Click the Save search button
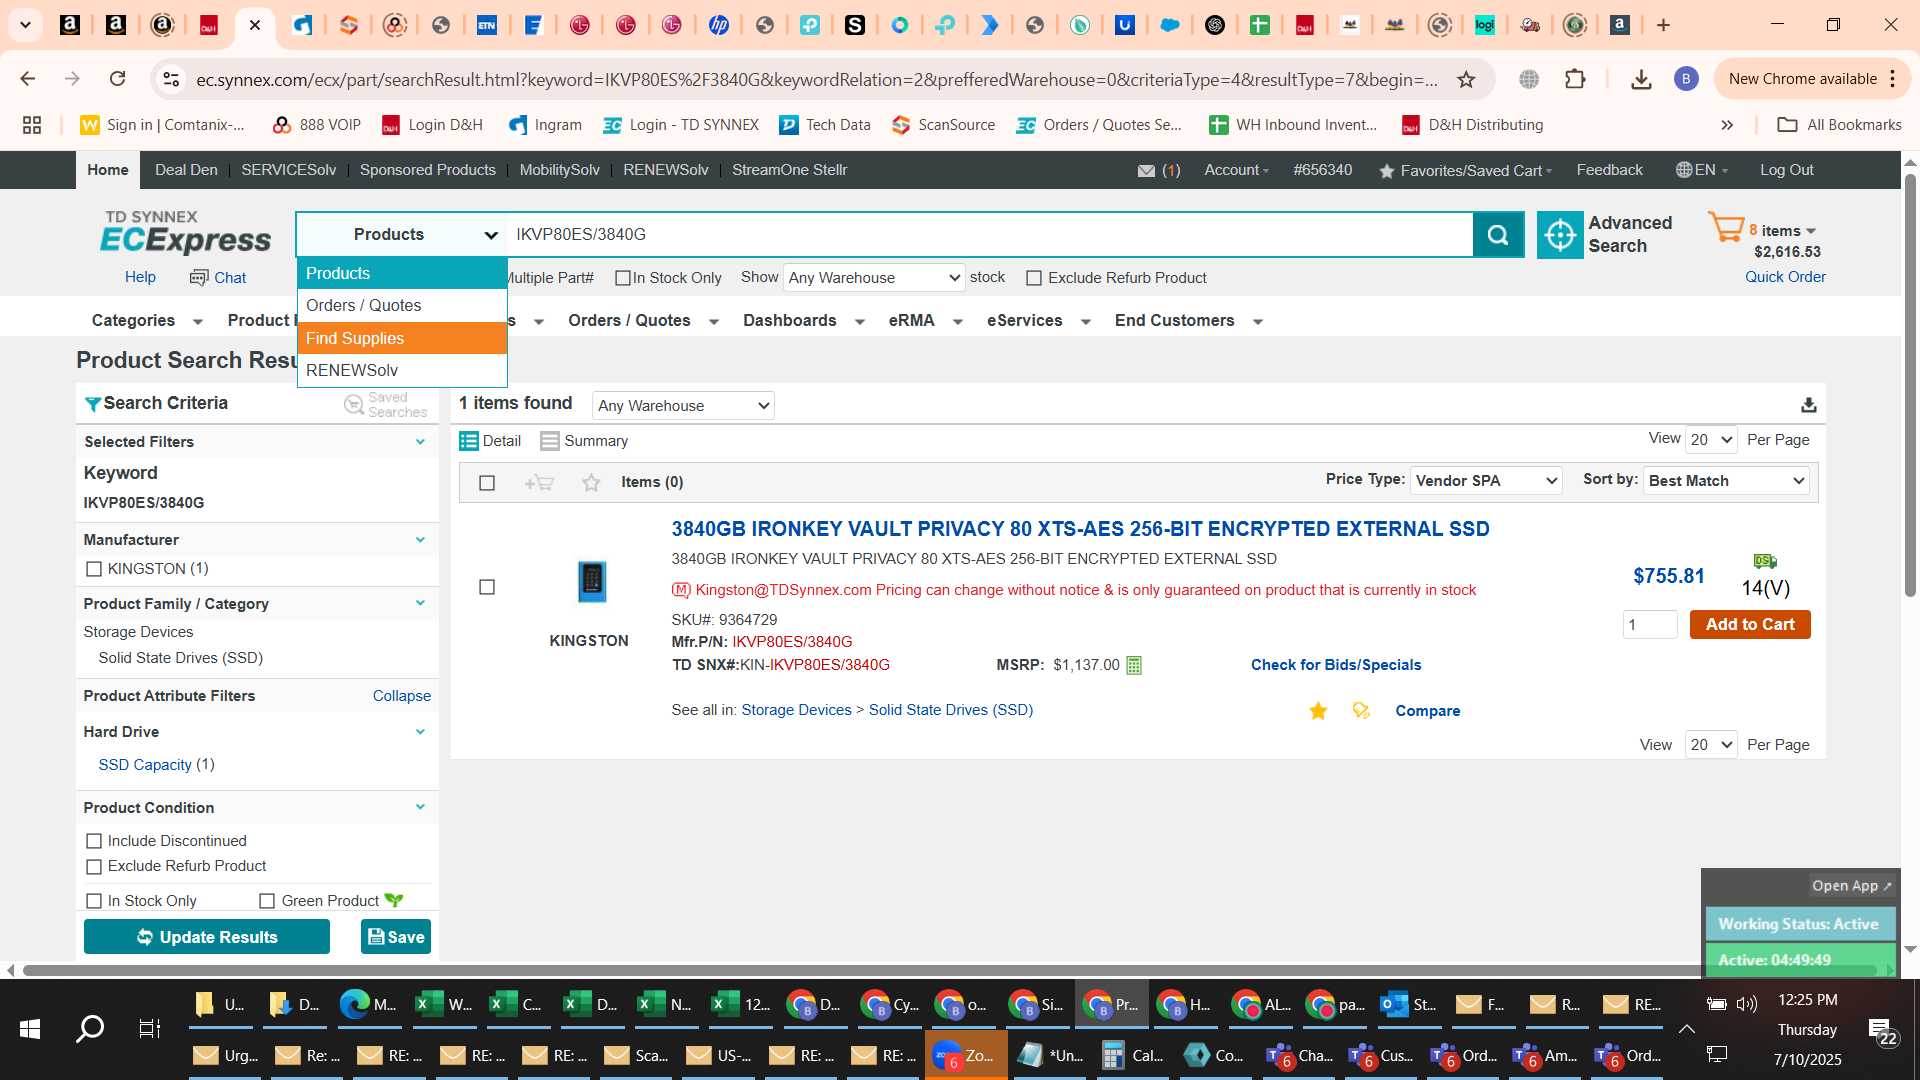Image resolution: width=1920 pixels, height=1080 pixels. pos(396,937)
